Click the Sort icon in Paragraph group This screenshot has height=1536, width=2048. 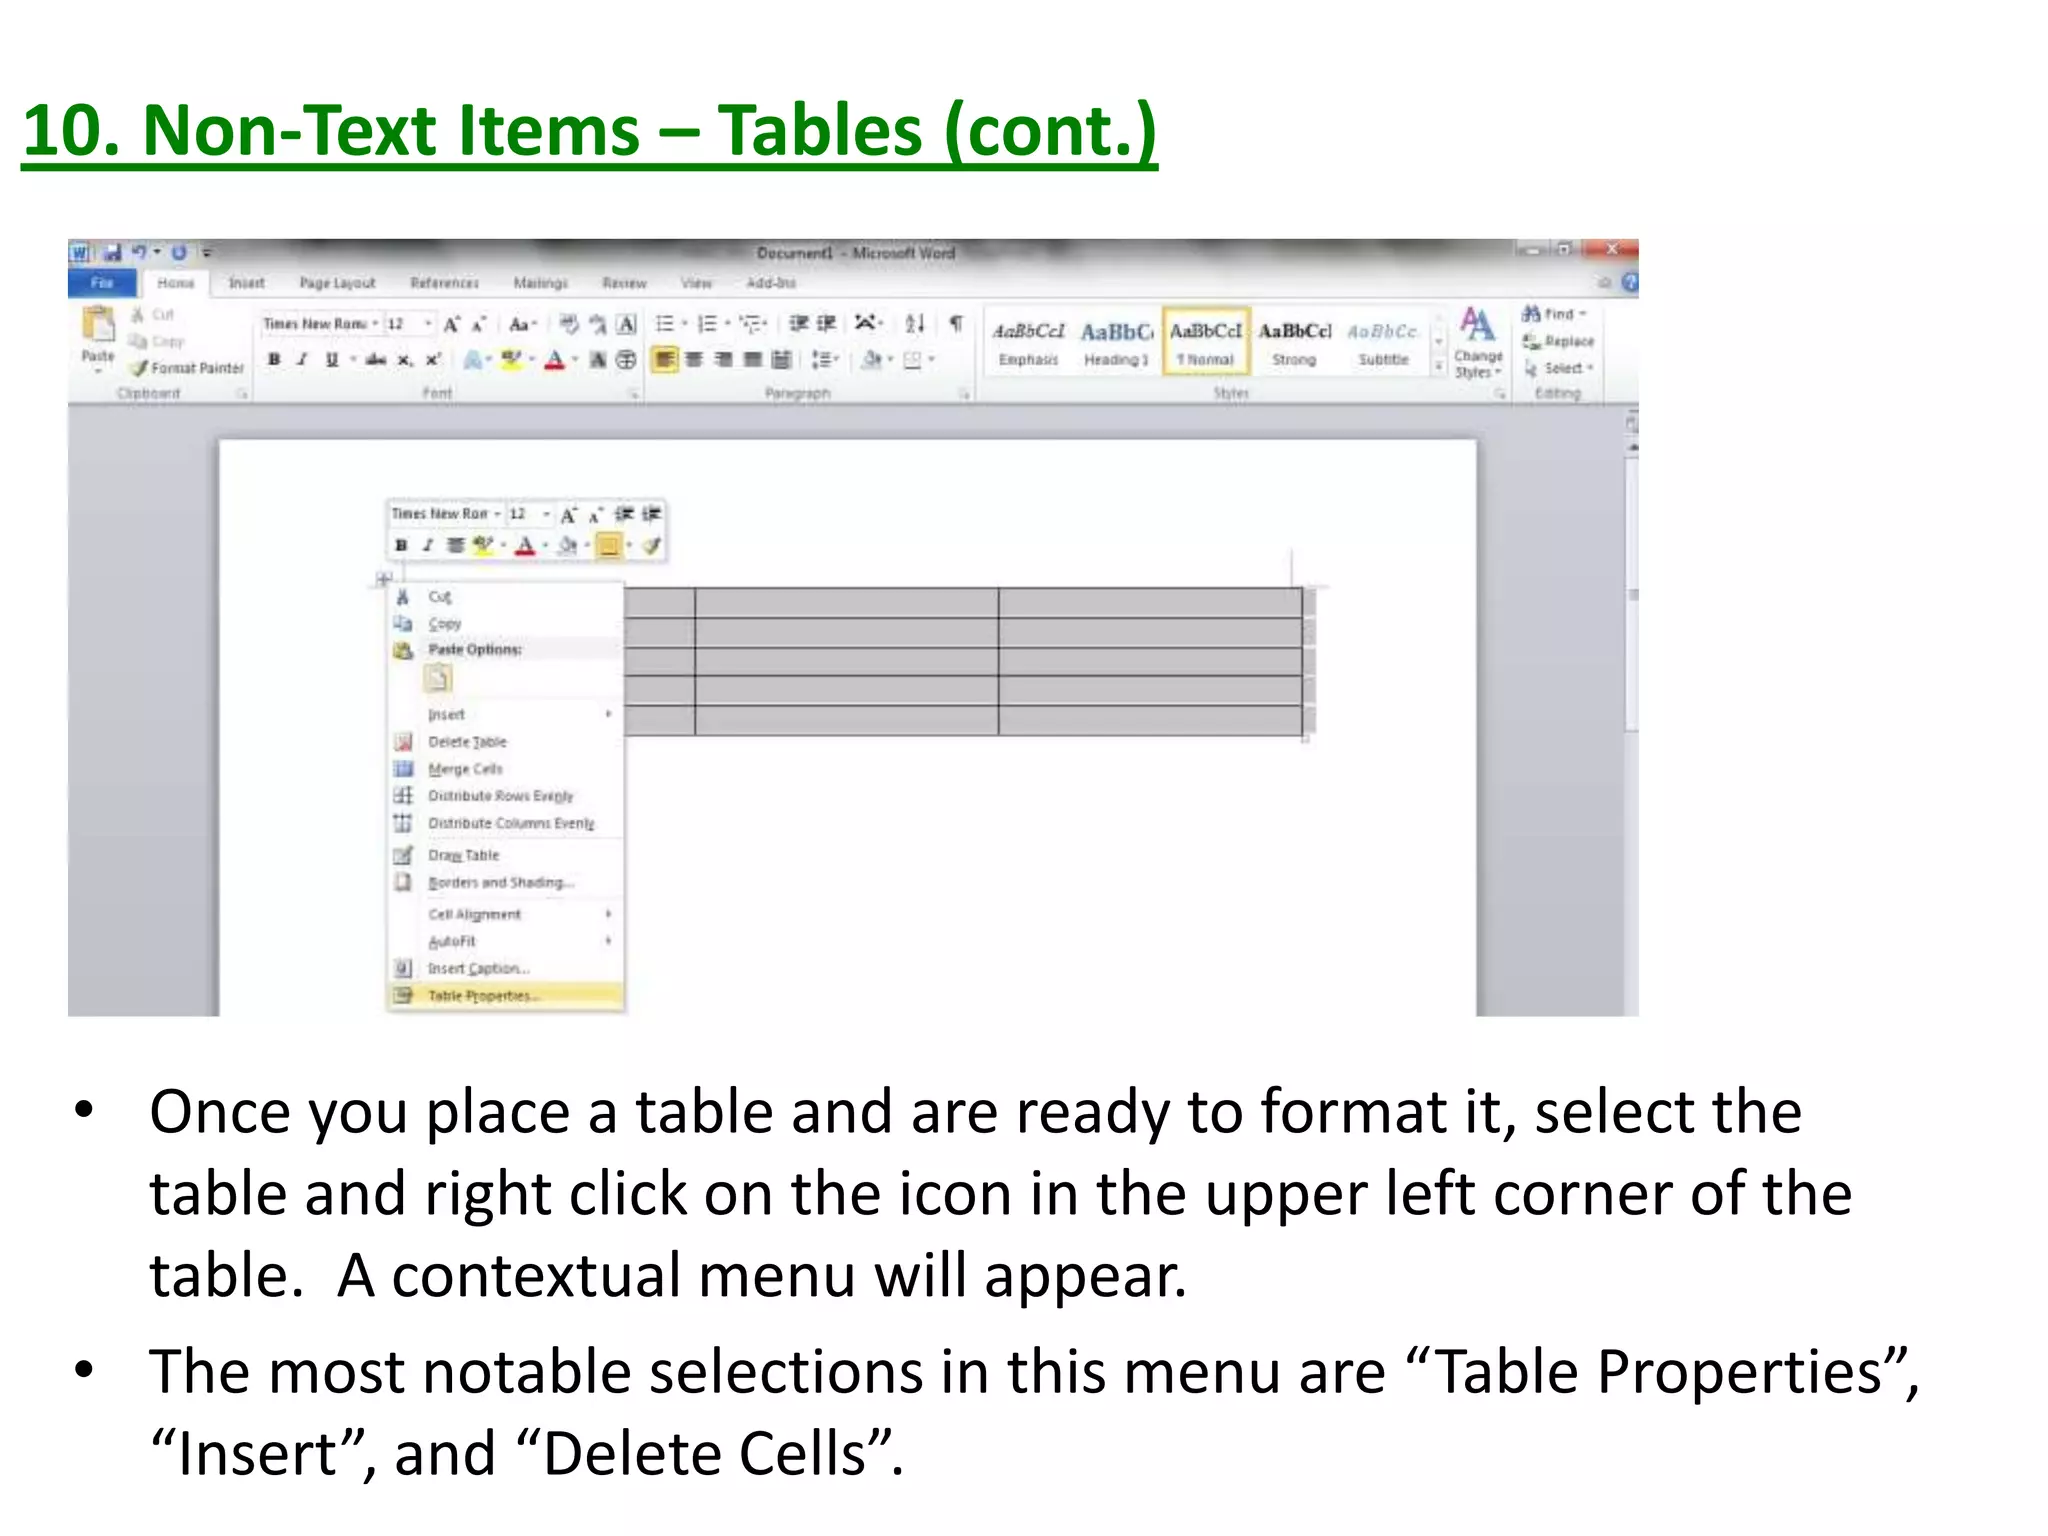915,324
